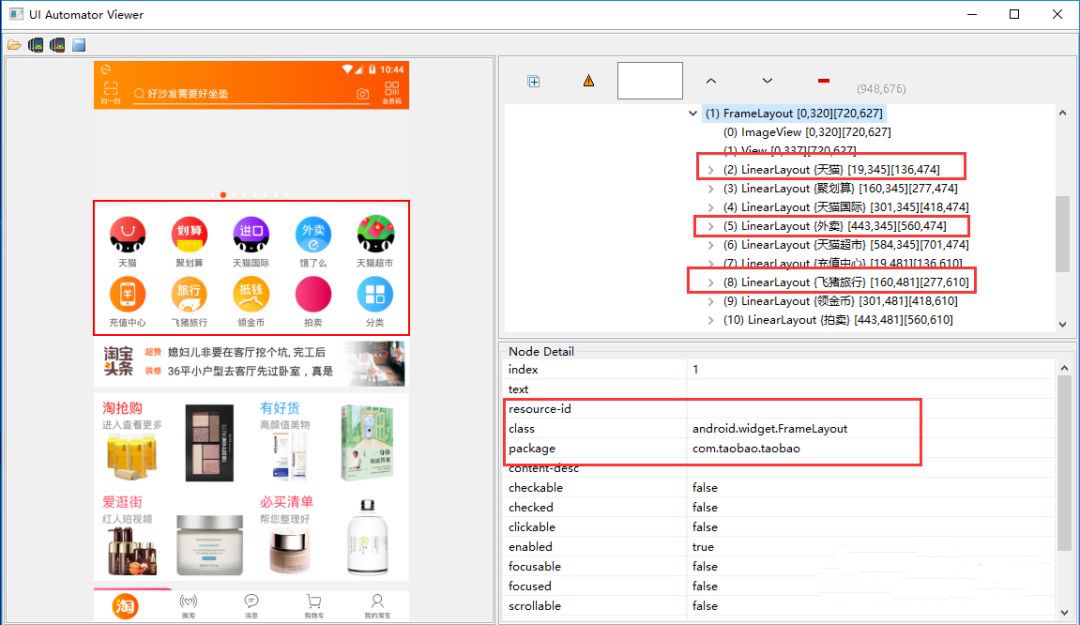Screen dimensions: 1080x625
Task: Click the focusable row in Node Detail
Action: coord(779,566)
